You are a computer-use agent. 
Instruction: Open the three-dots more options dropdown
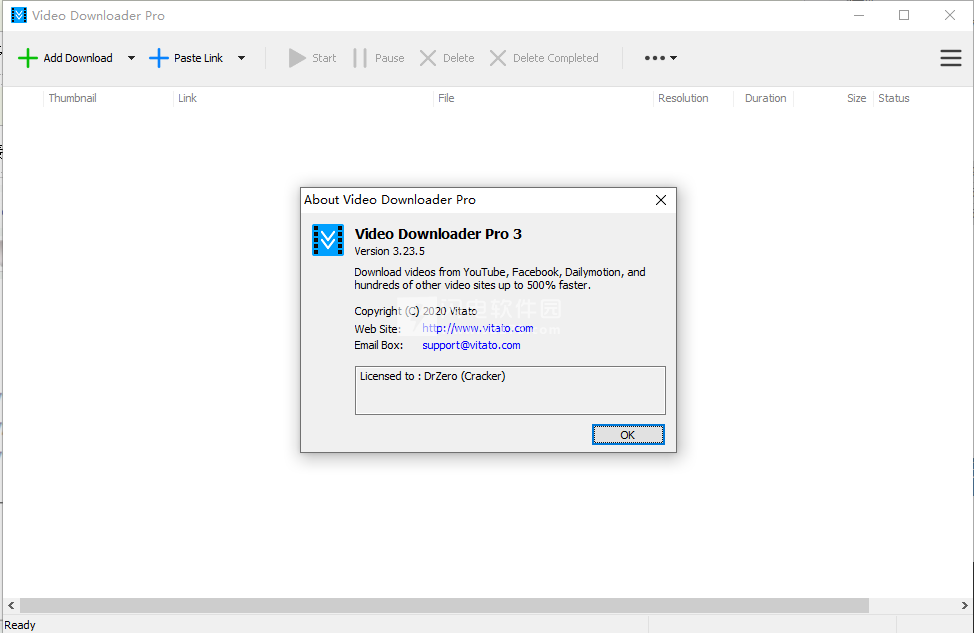click(x=660, y=58)
